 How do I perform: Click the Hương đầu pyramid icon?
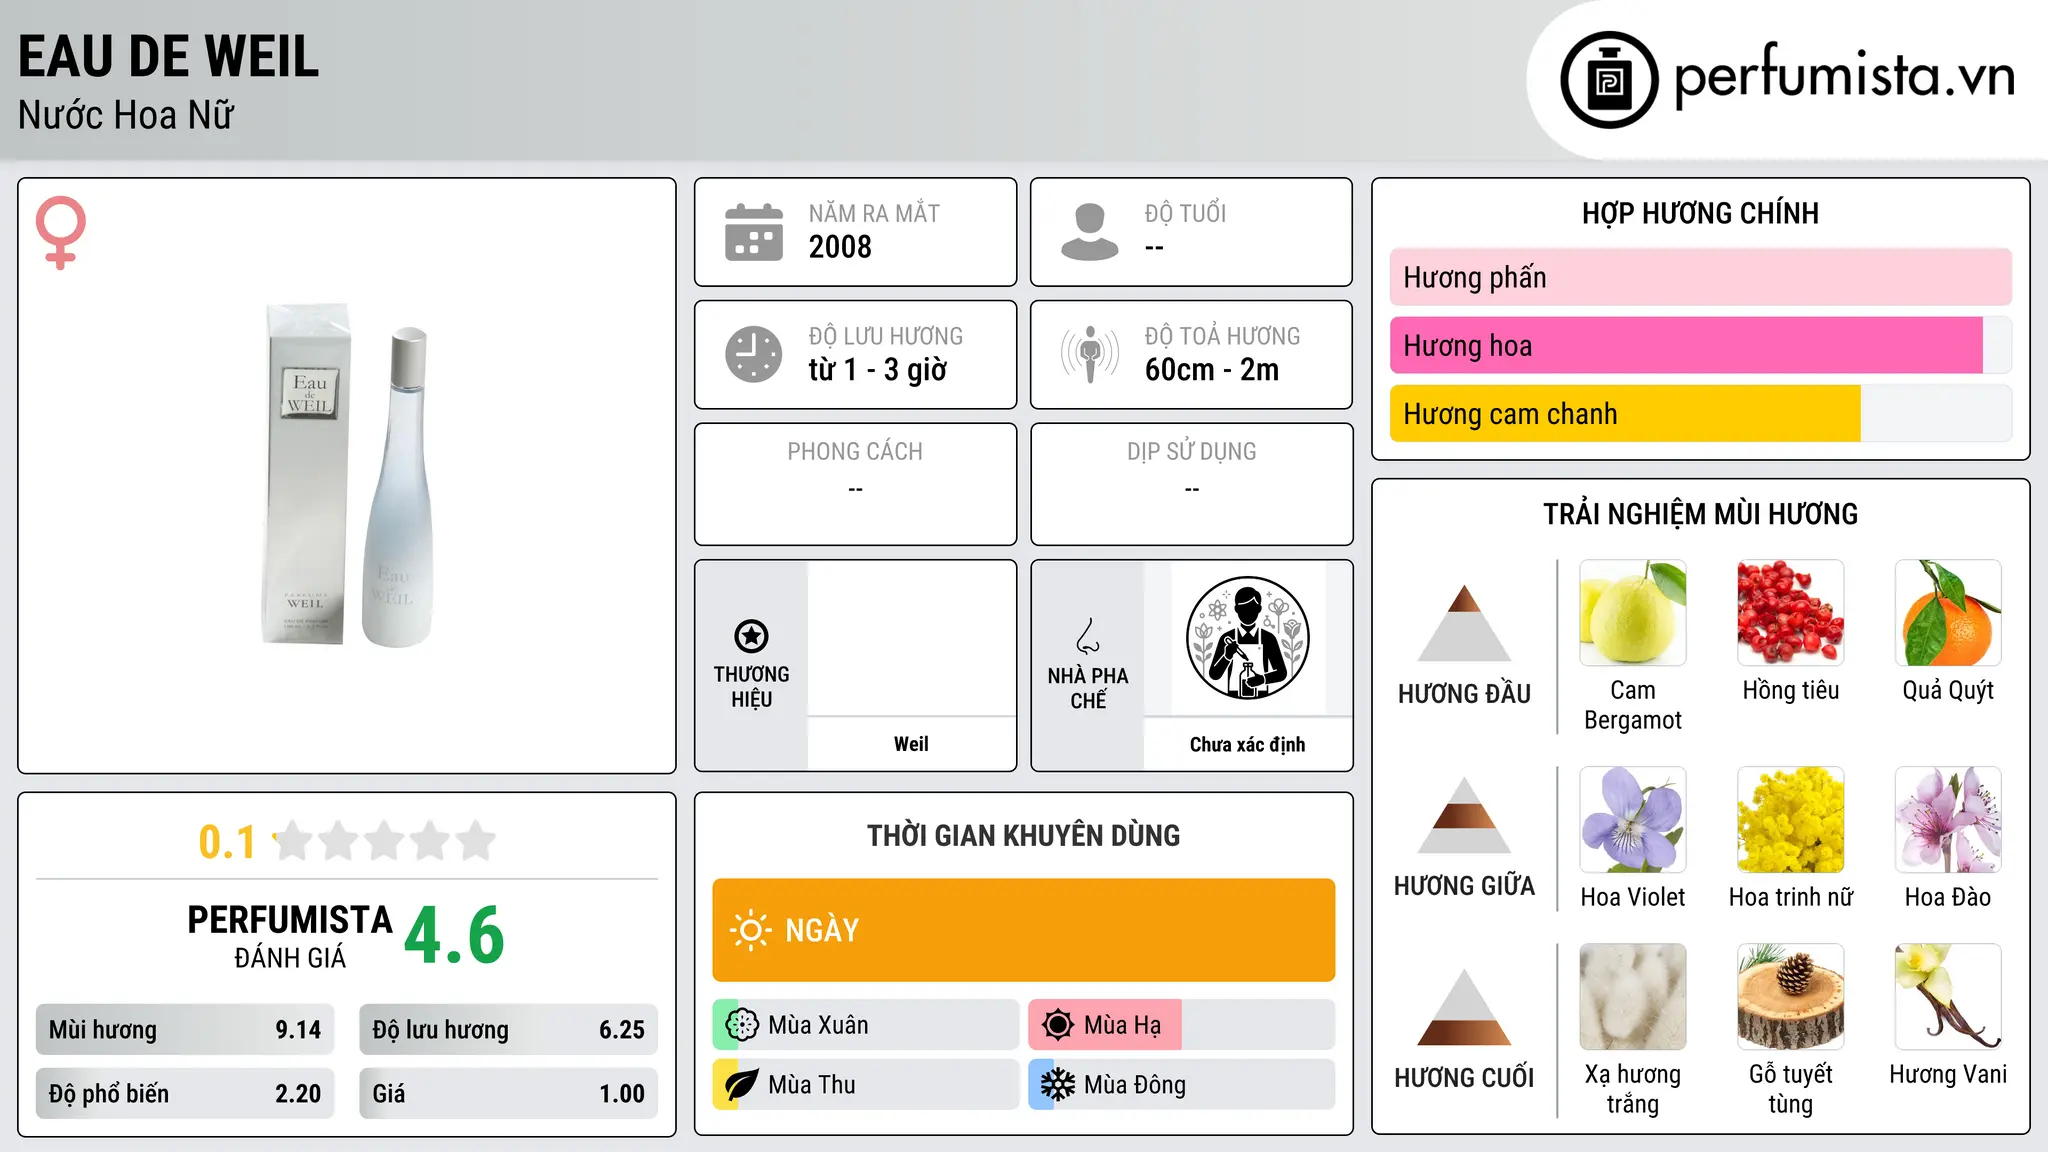coord(1464,622)
